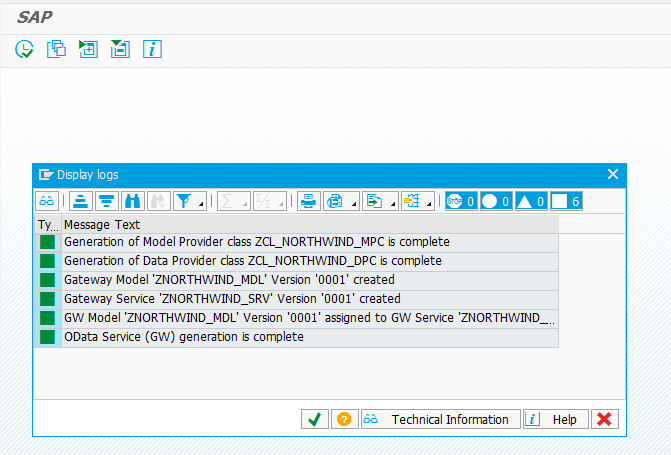Click the orange question mark icon
The height and width of the screenshot is (455, 671).
344,420
